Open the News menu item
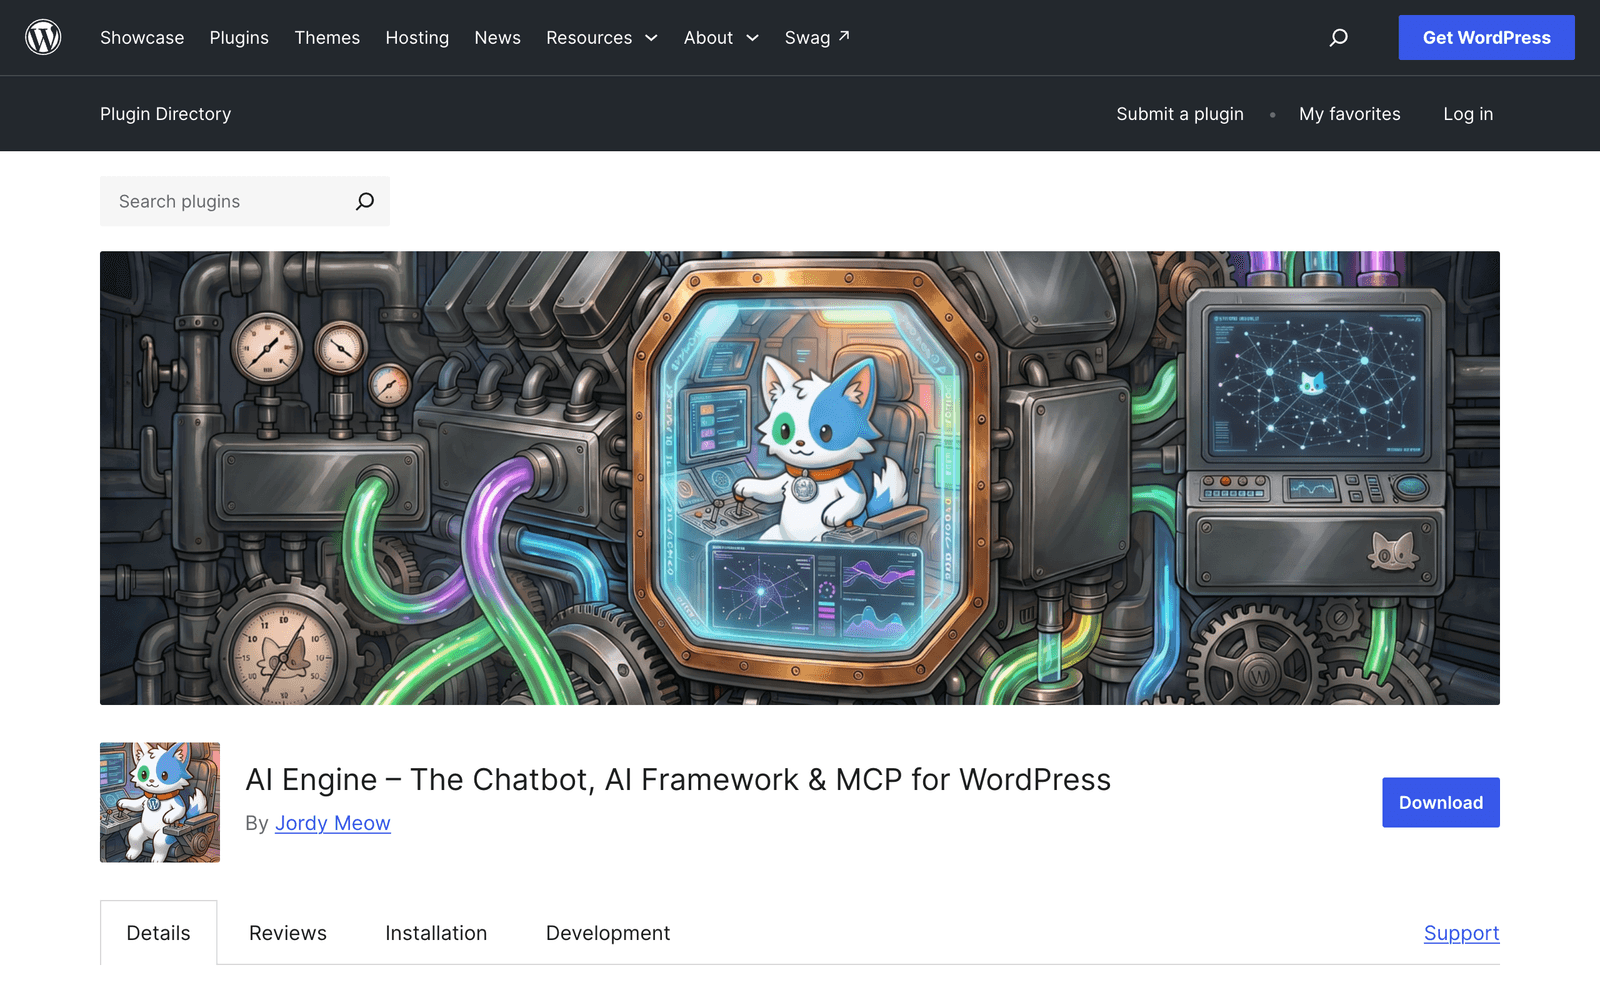 click(497, 37)
